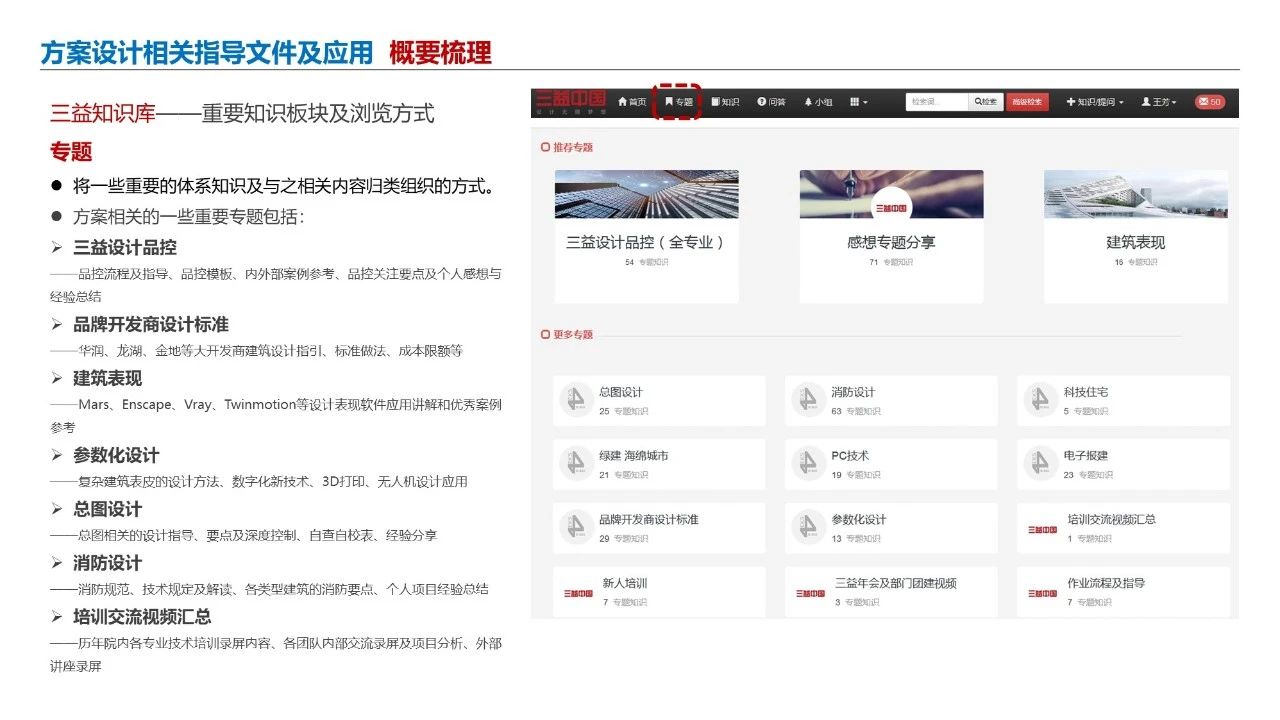Click the red 高级检索 button
Image resolution: width=1280 pixels, height=720 pixels.
tap(1027, 102)
